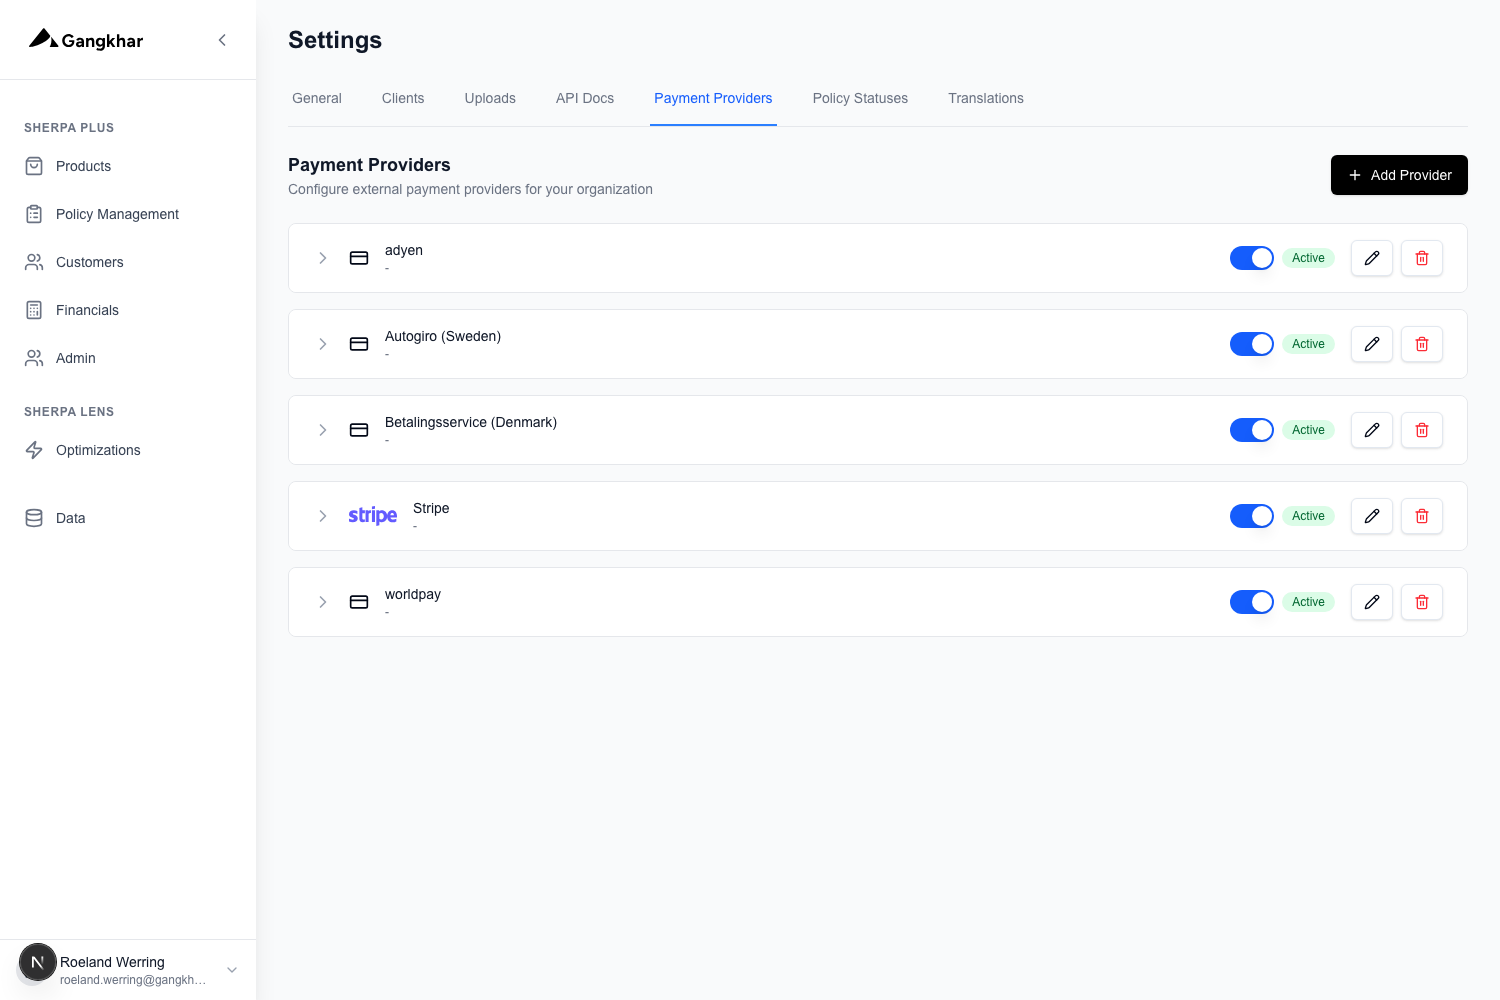Click the Stripe logo
1500x1000 pixels.
tap(373, 516)
